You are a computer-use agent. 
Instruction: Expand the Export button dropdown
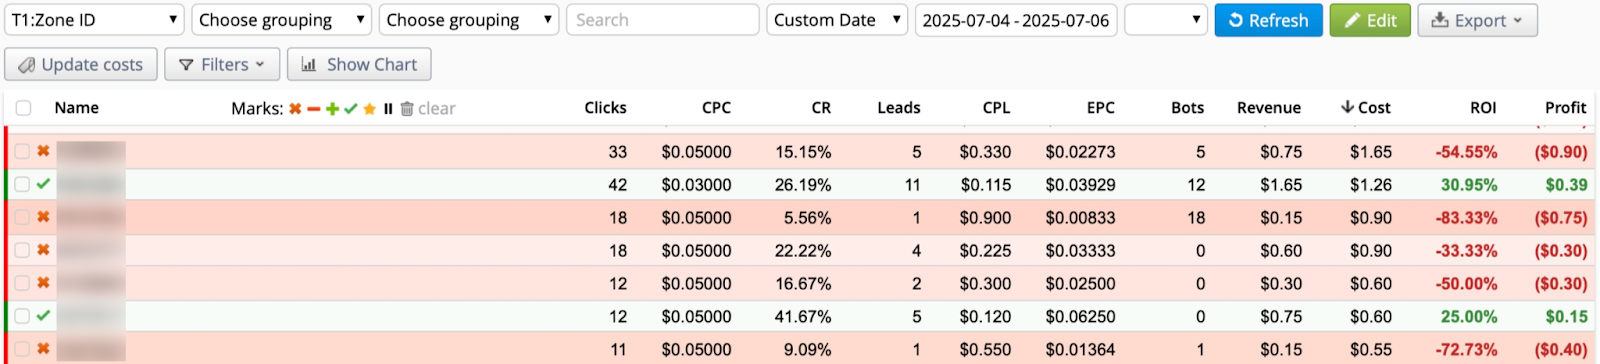(x=1477, y=20)
